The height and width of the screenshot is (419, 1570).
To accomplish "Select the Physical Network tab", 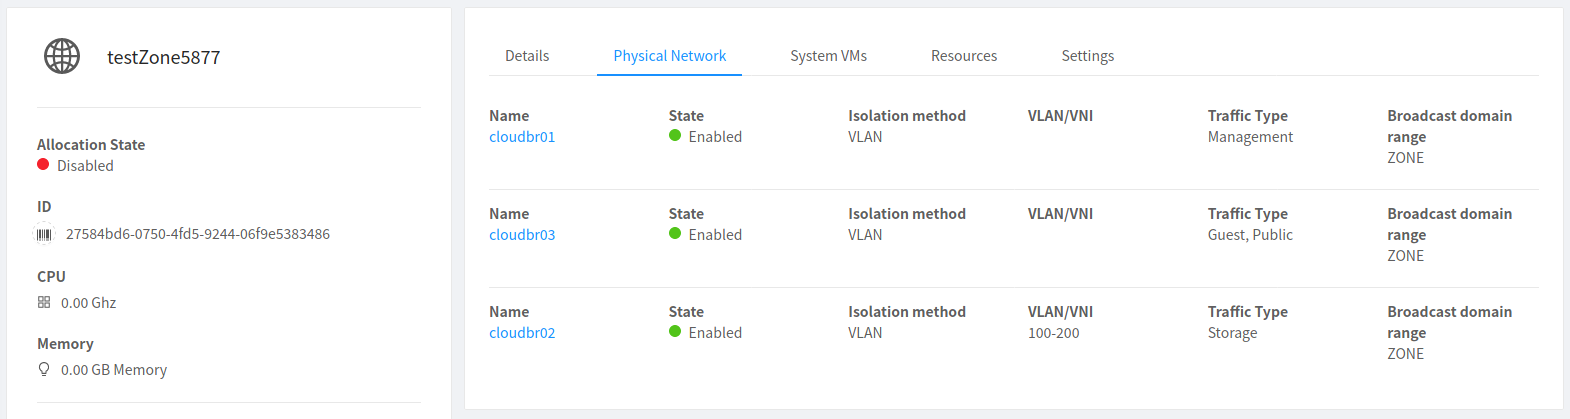I will [669, 56].
